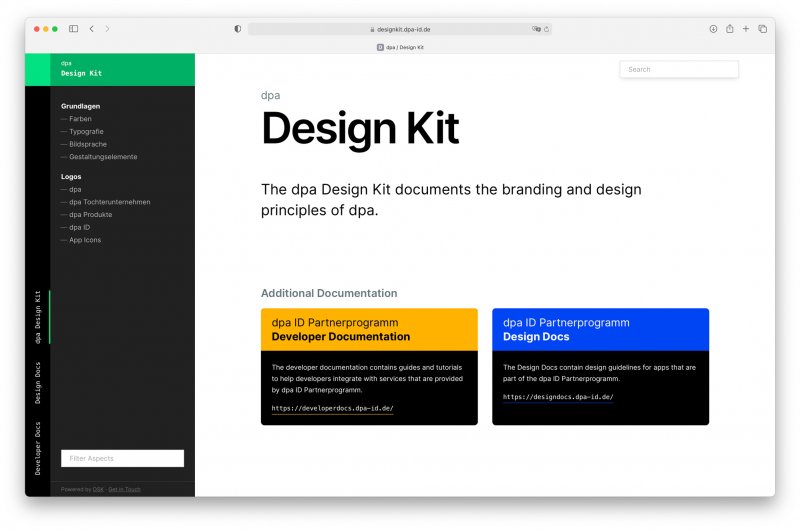Open App Icons in the sidebar

click(85, 240)
